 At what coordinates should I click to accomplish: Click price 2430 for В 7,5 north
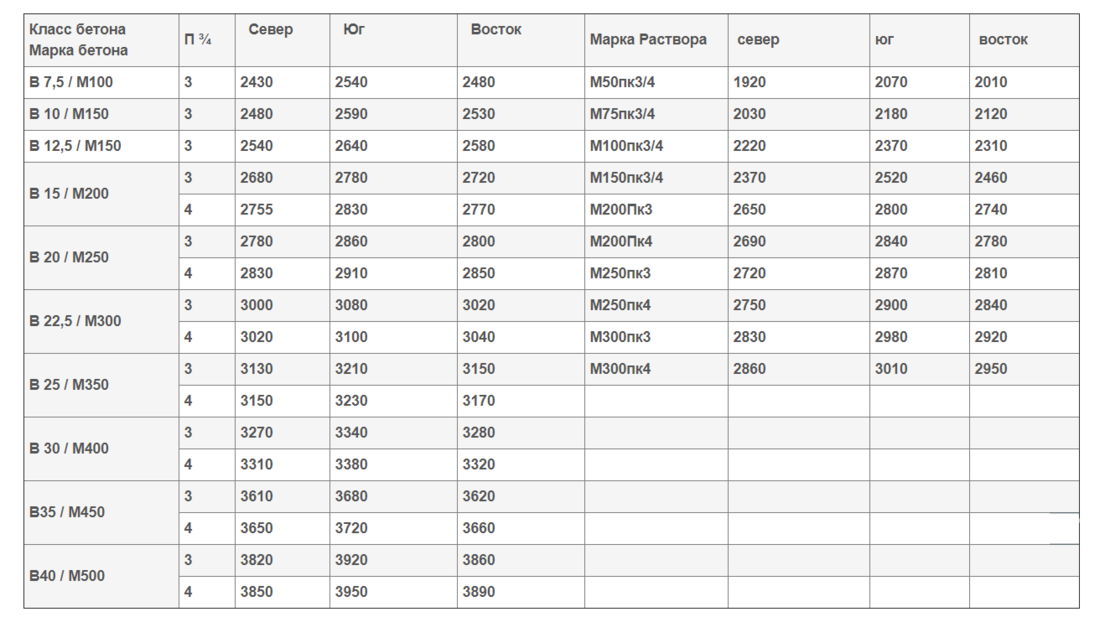pos(283,82)
